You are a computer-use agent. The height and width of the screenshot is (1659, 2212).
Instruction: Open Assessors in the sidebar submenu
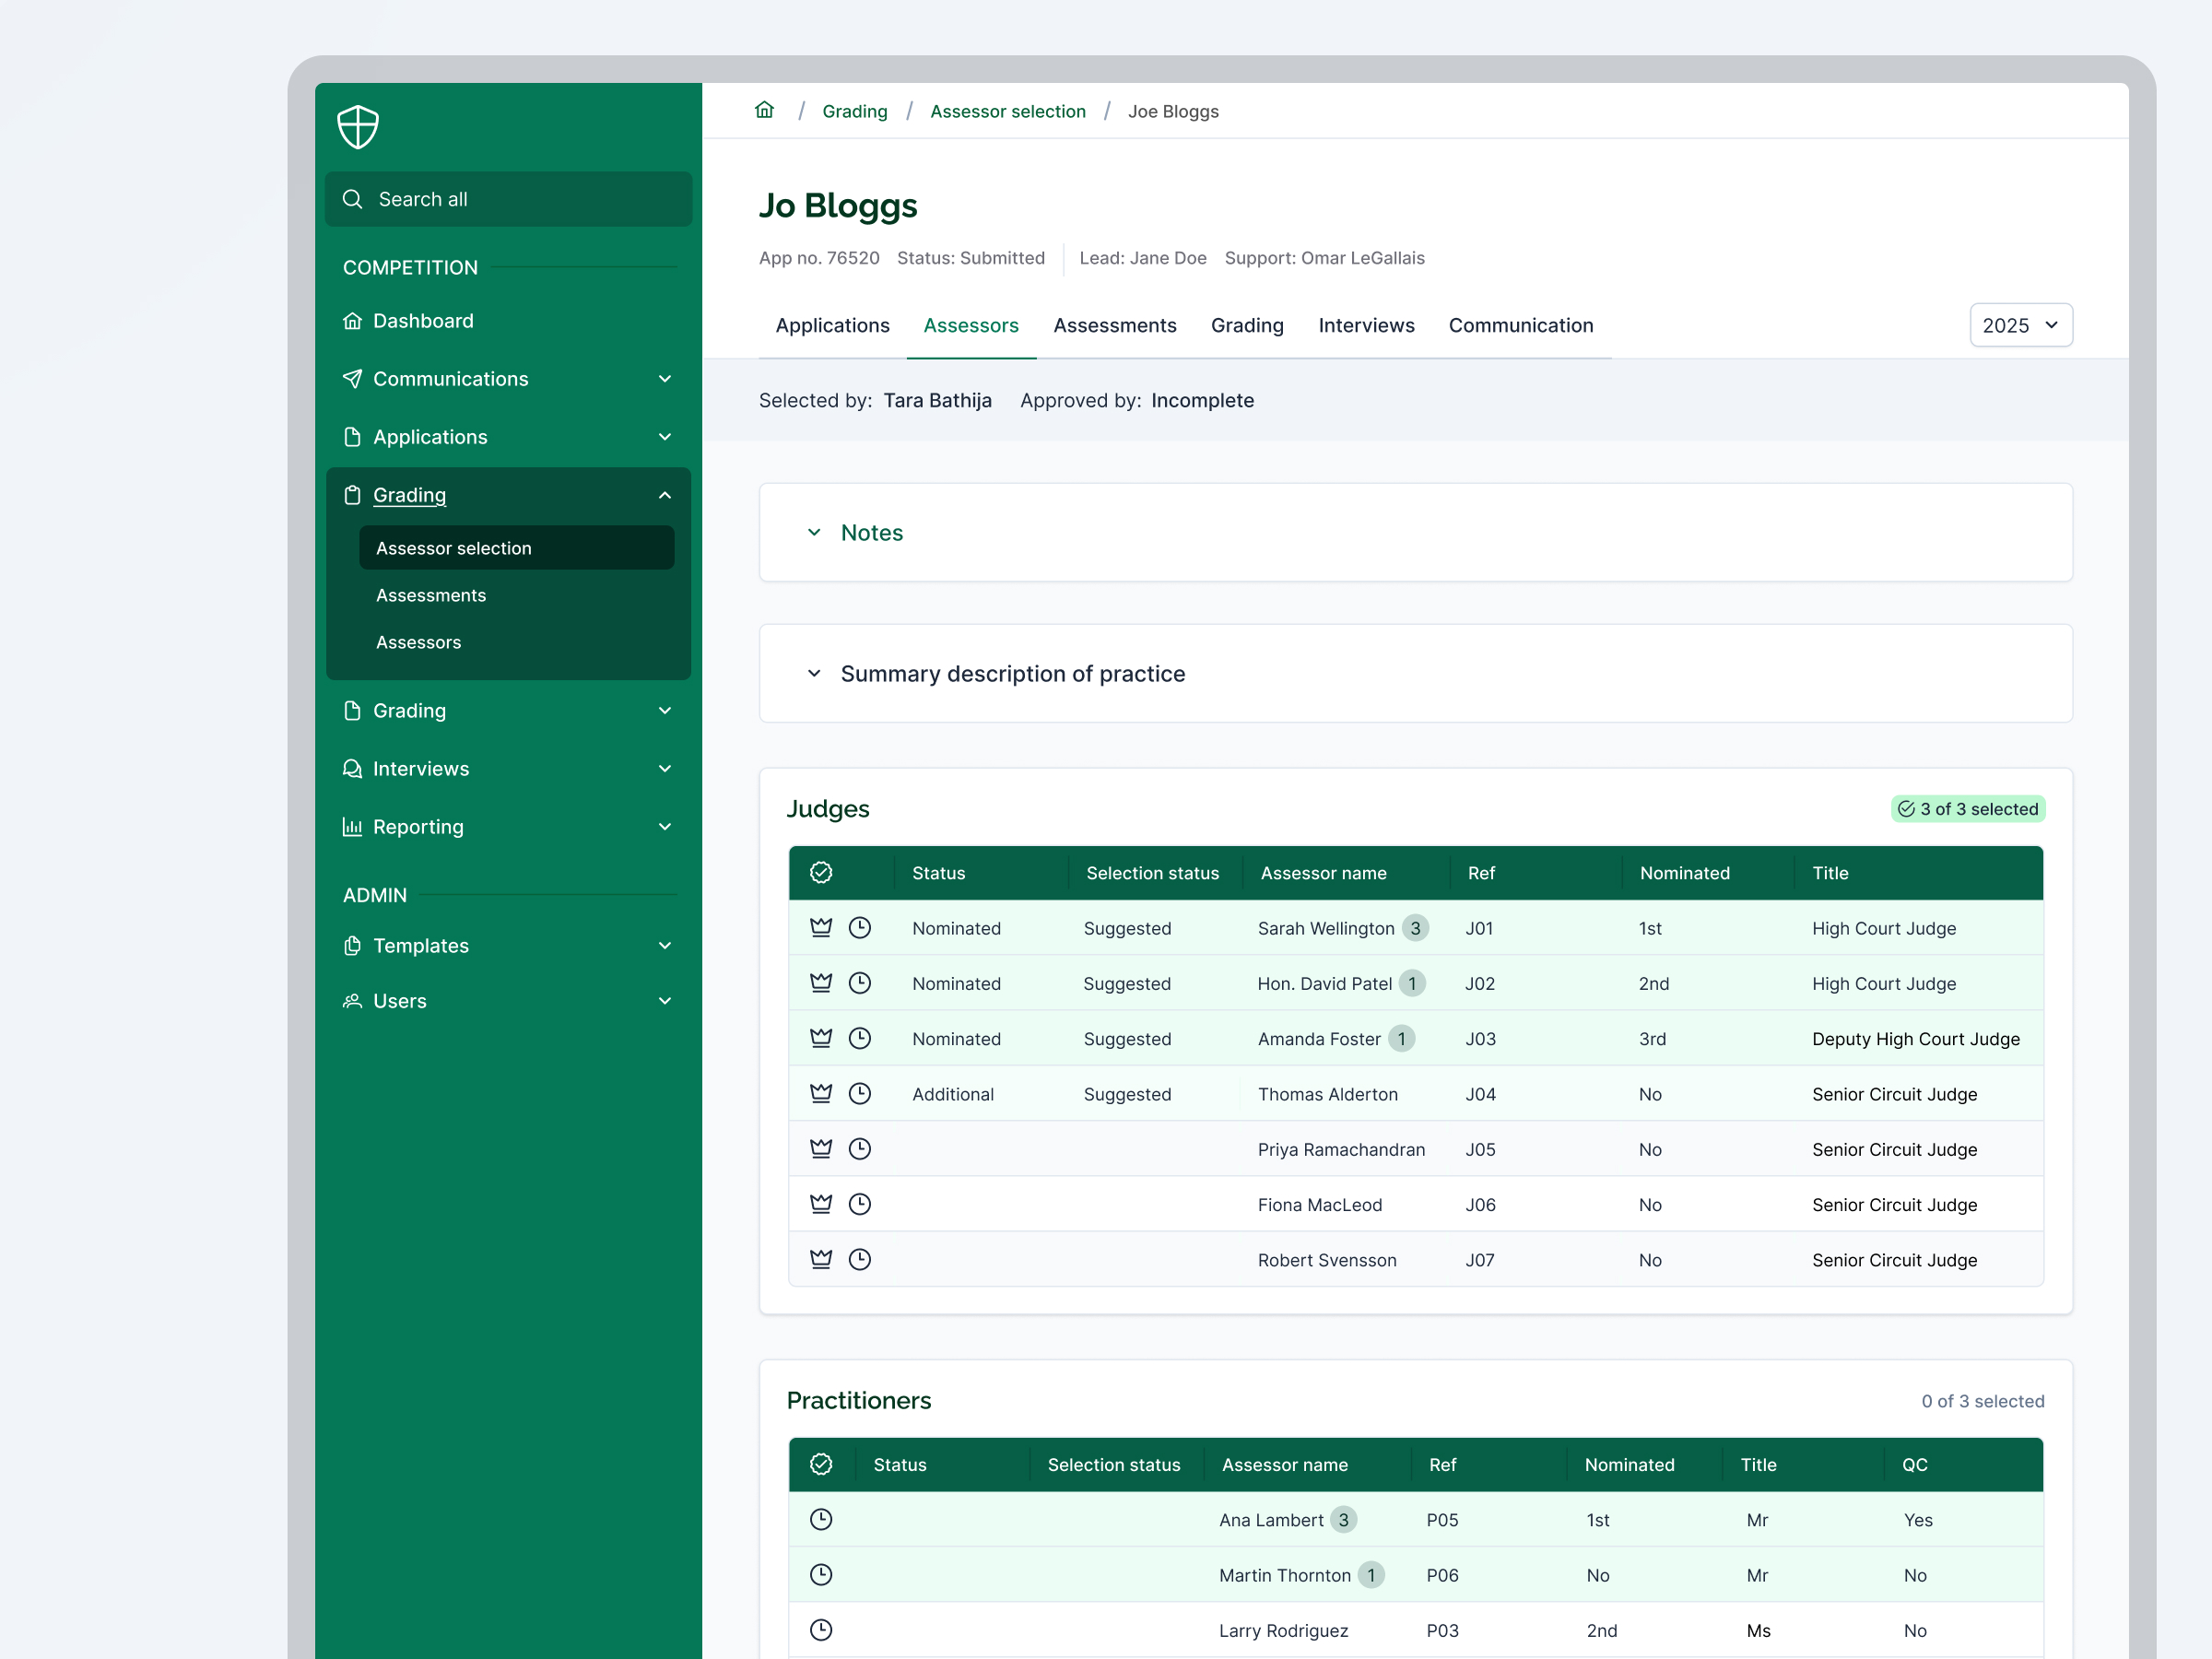point(418,642)
